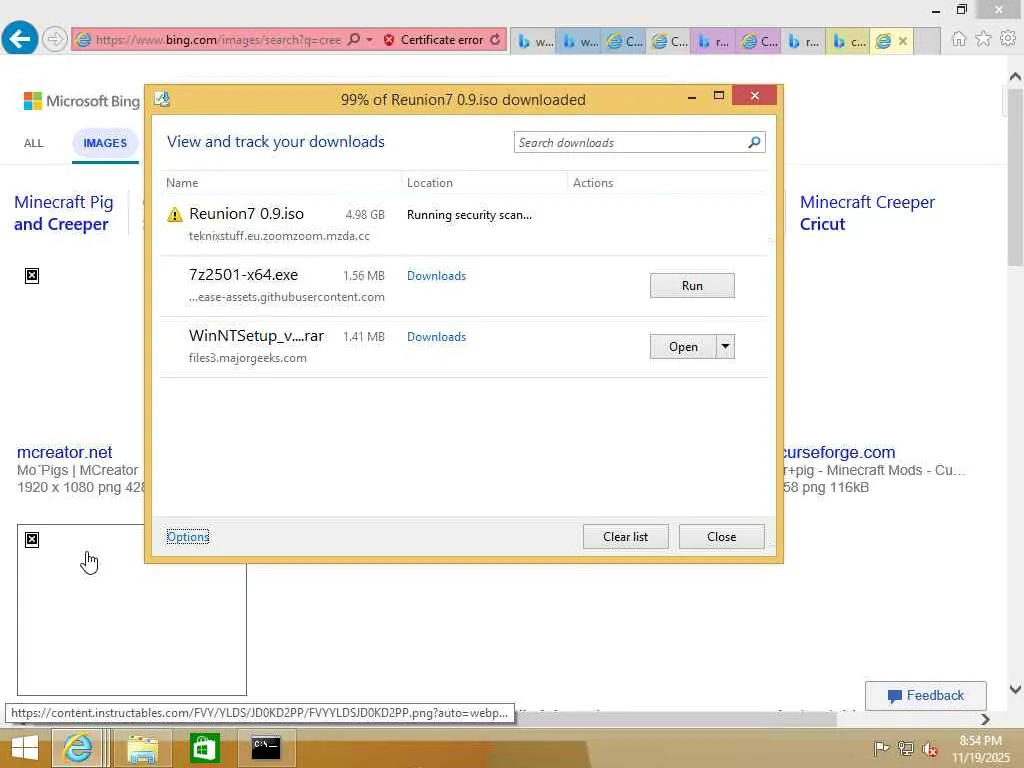Open the Certificate error notice
The width and height of the screenshot is (1024, 768).
point(434,40)
